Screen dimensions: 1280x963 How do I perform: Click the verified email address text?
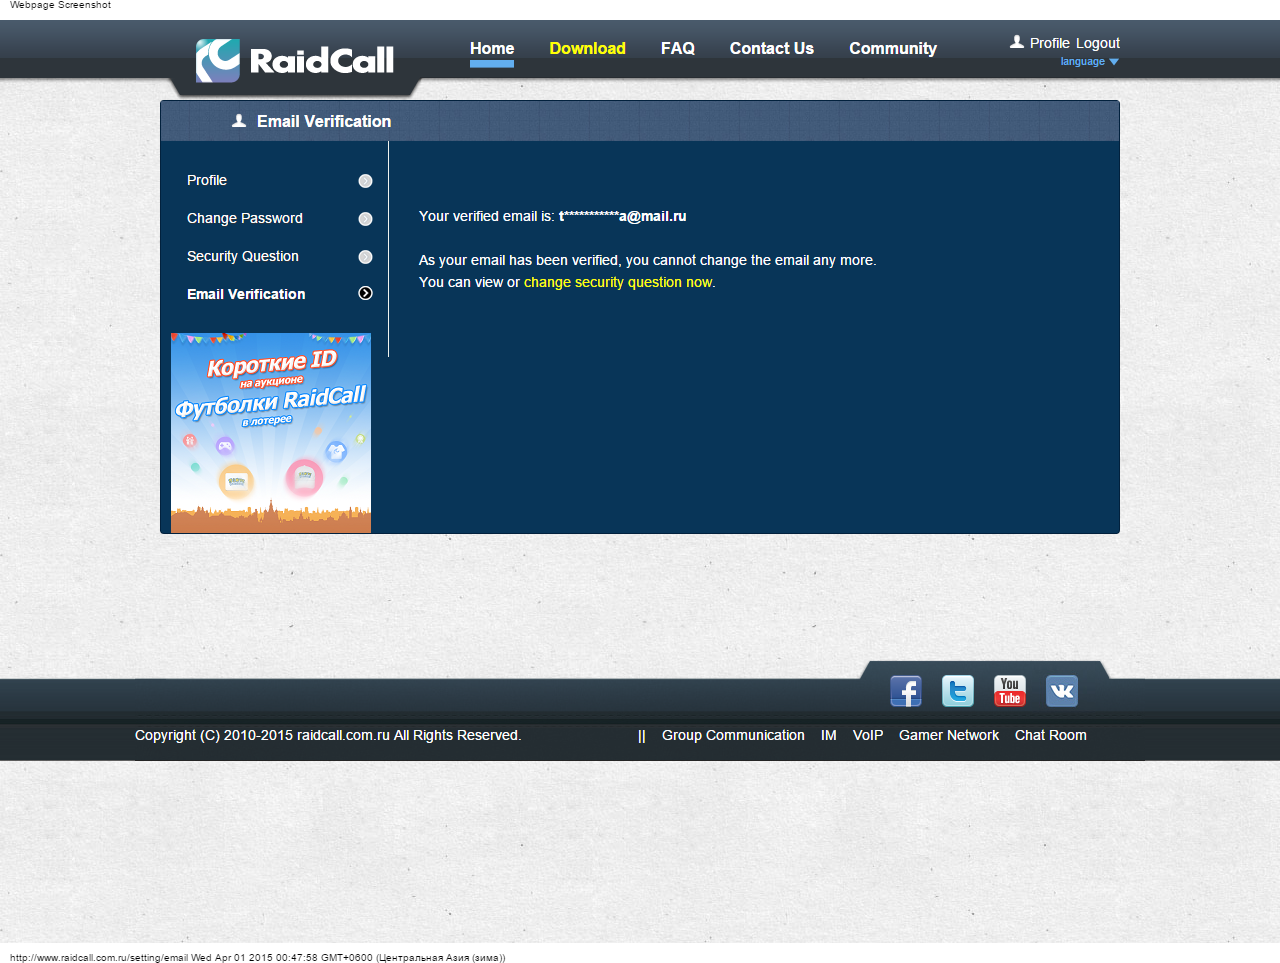pos(622,216)
